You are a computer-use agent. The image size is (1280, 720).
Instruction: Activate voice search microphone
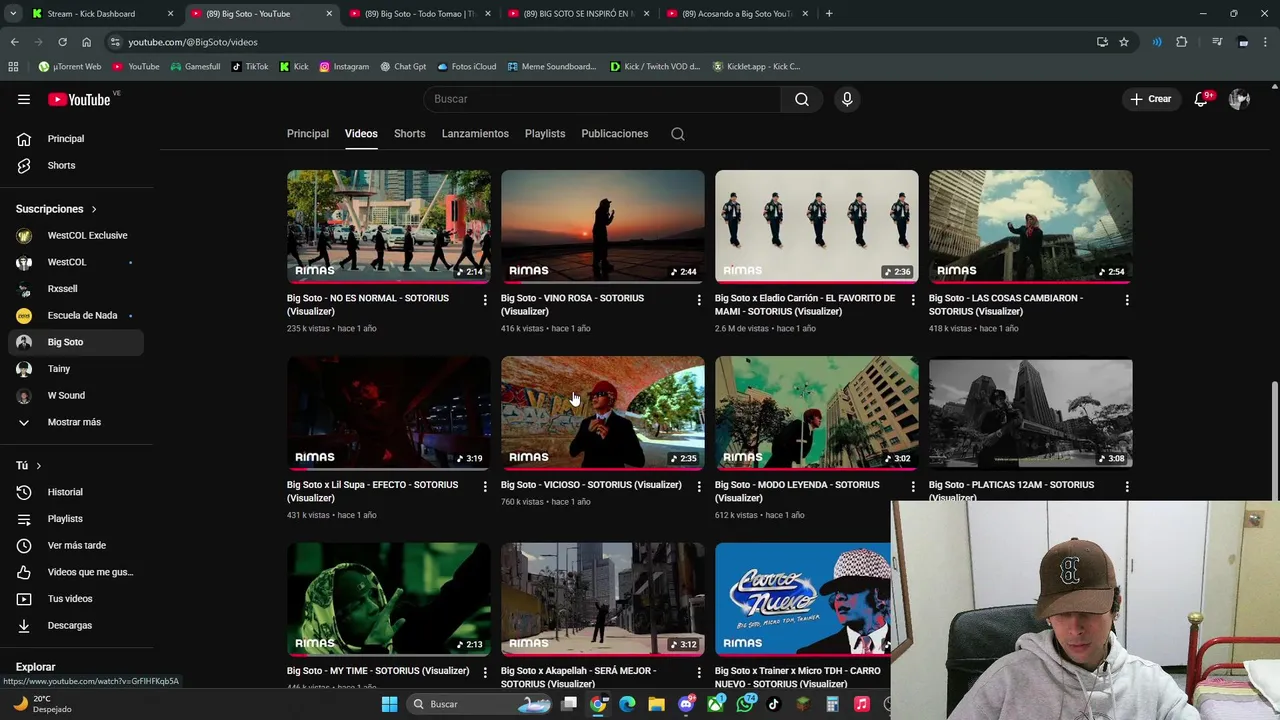pos(847,99)
